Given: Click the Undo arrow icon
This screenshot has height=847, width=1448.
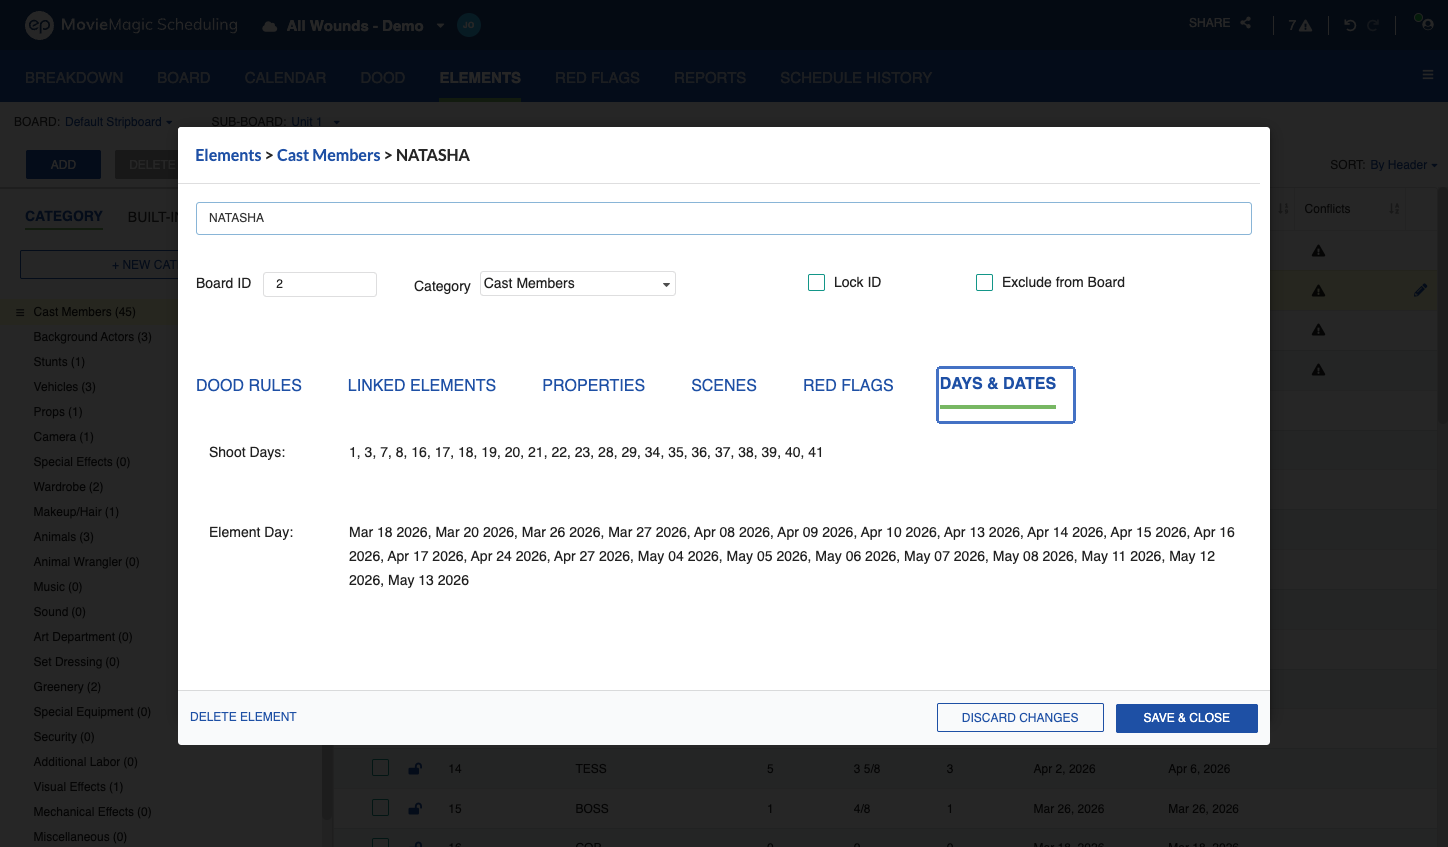Looking at the screenshot, I should click(1350, 25).
